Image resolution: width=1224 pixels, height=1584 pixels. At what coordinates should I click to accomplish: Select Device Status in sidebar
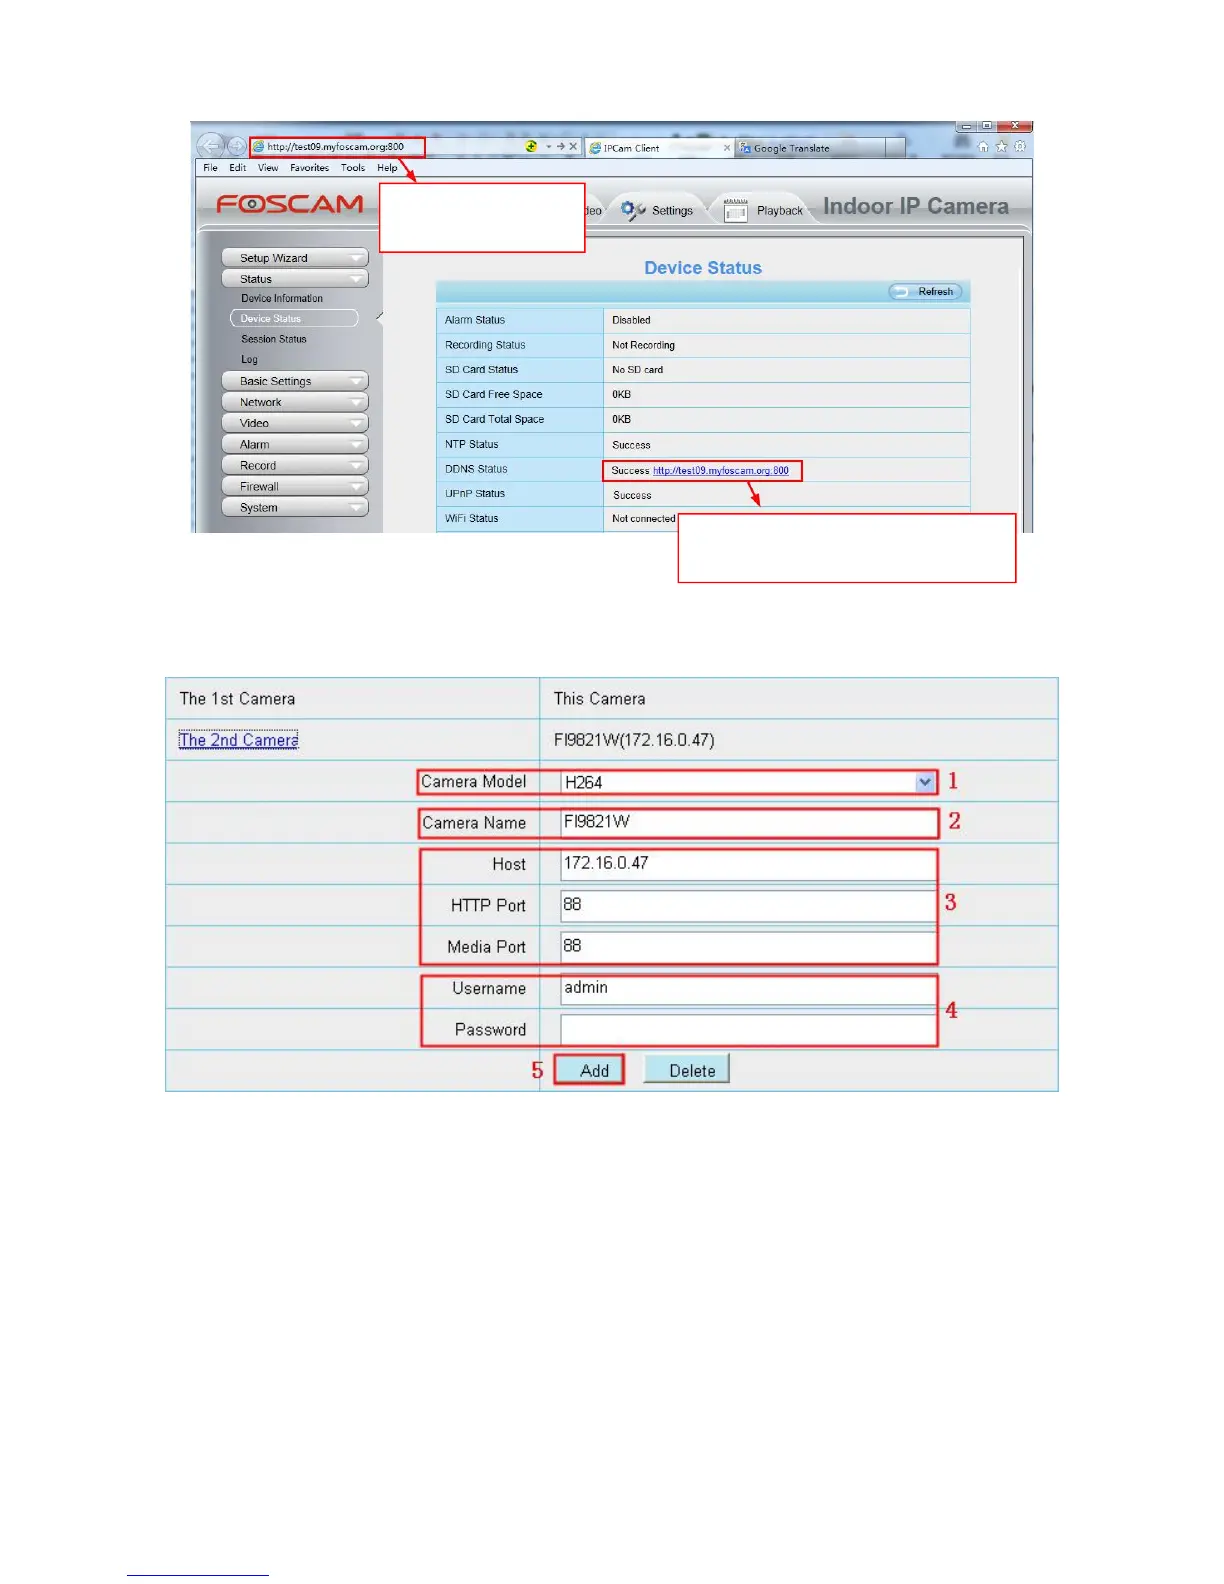point(294,318)
